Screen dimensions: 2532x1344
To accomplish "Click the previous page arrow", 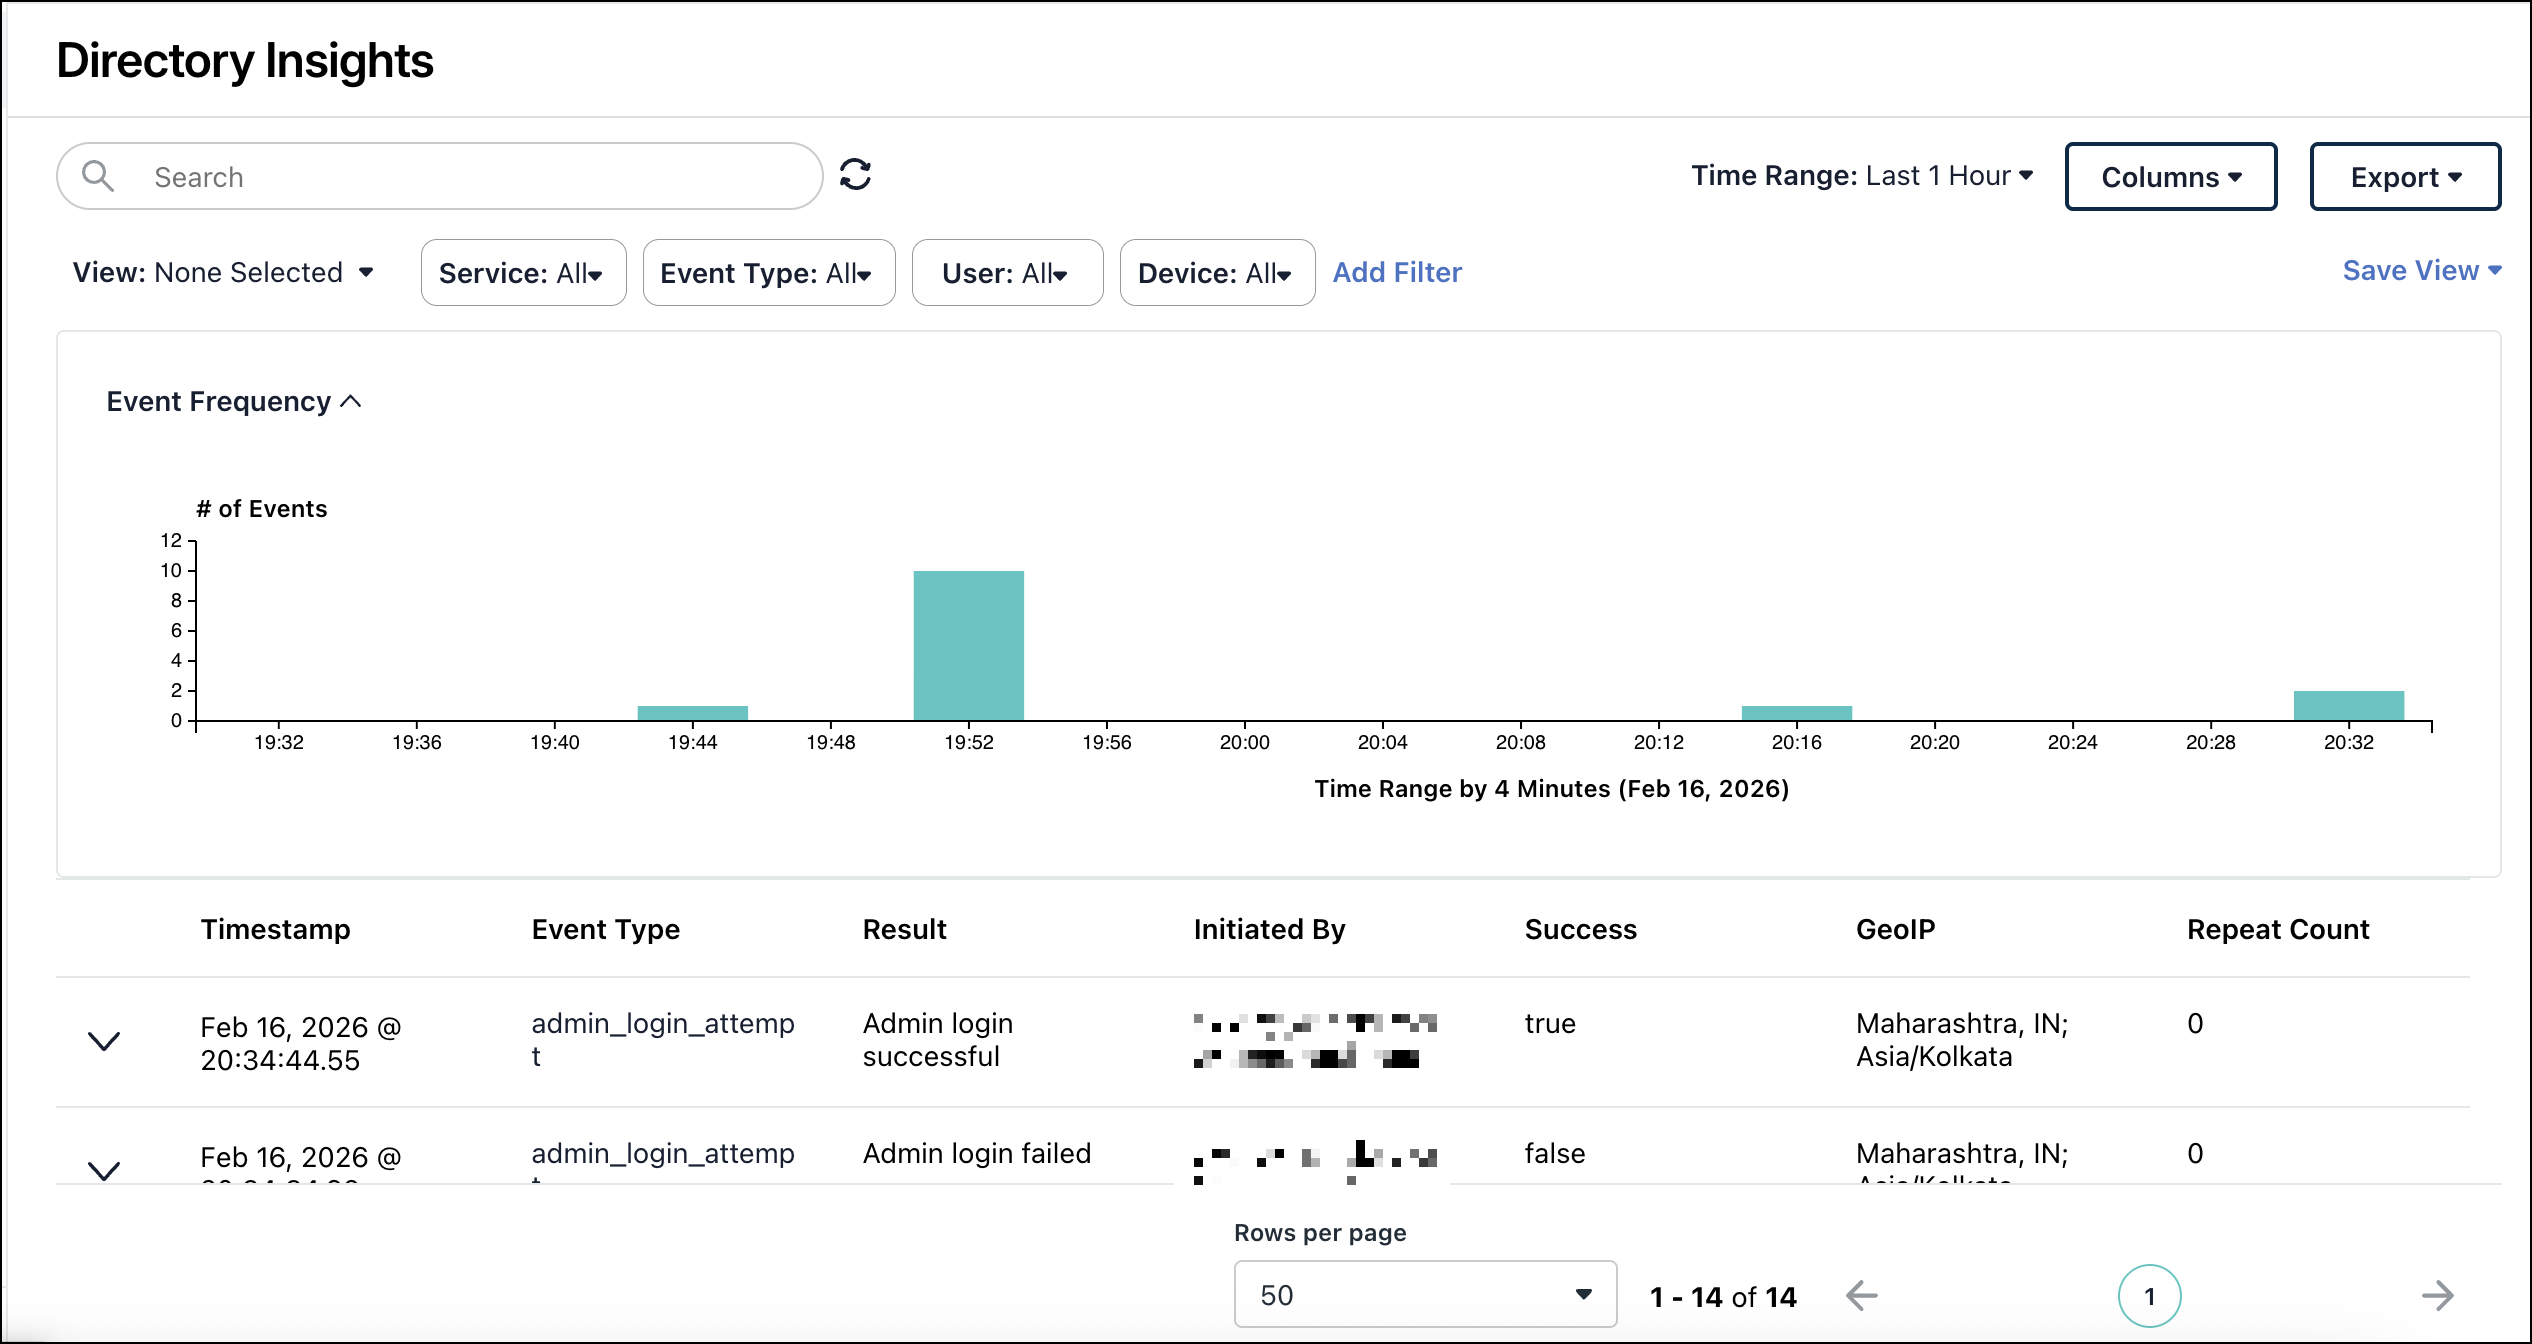I will (x=1862, y=1295).
